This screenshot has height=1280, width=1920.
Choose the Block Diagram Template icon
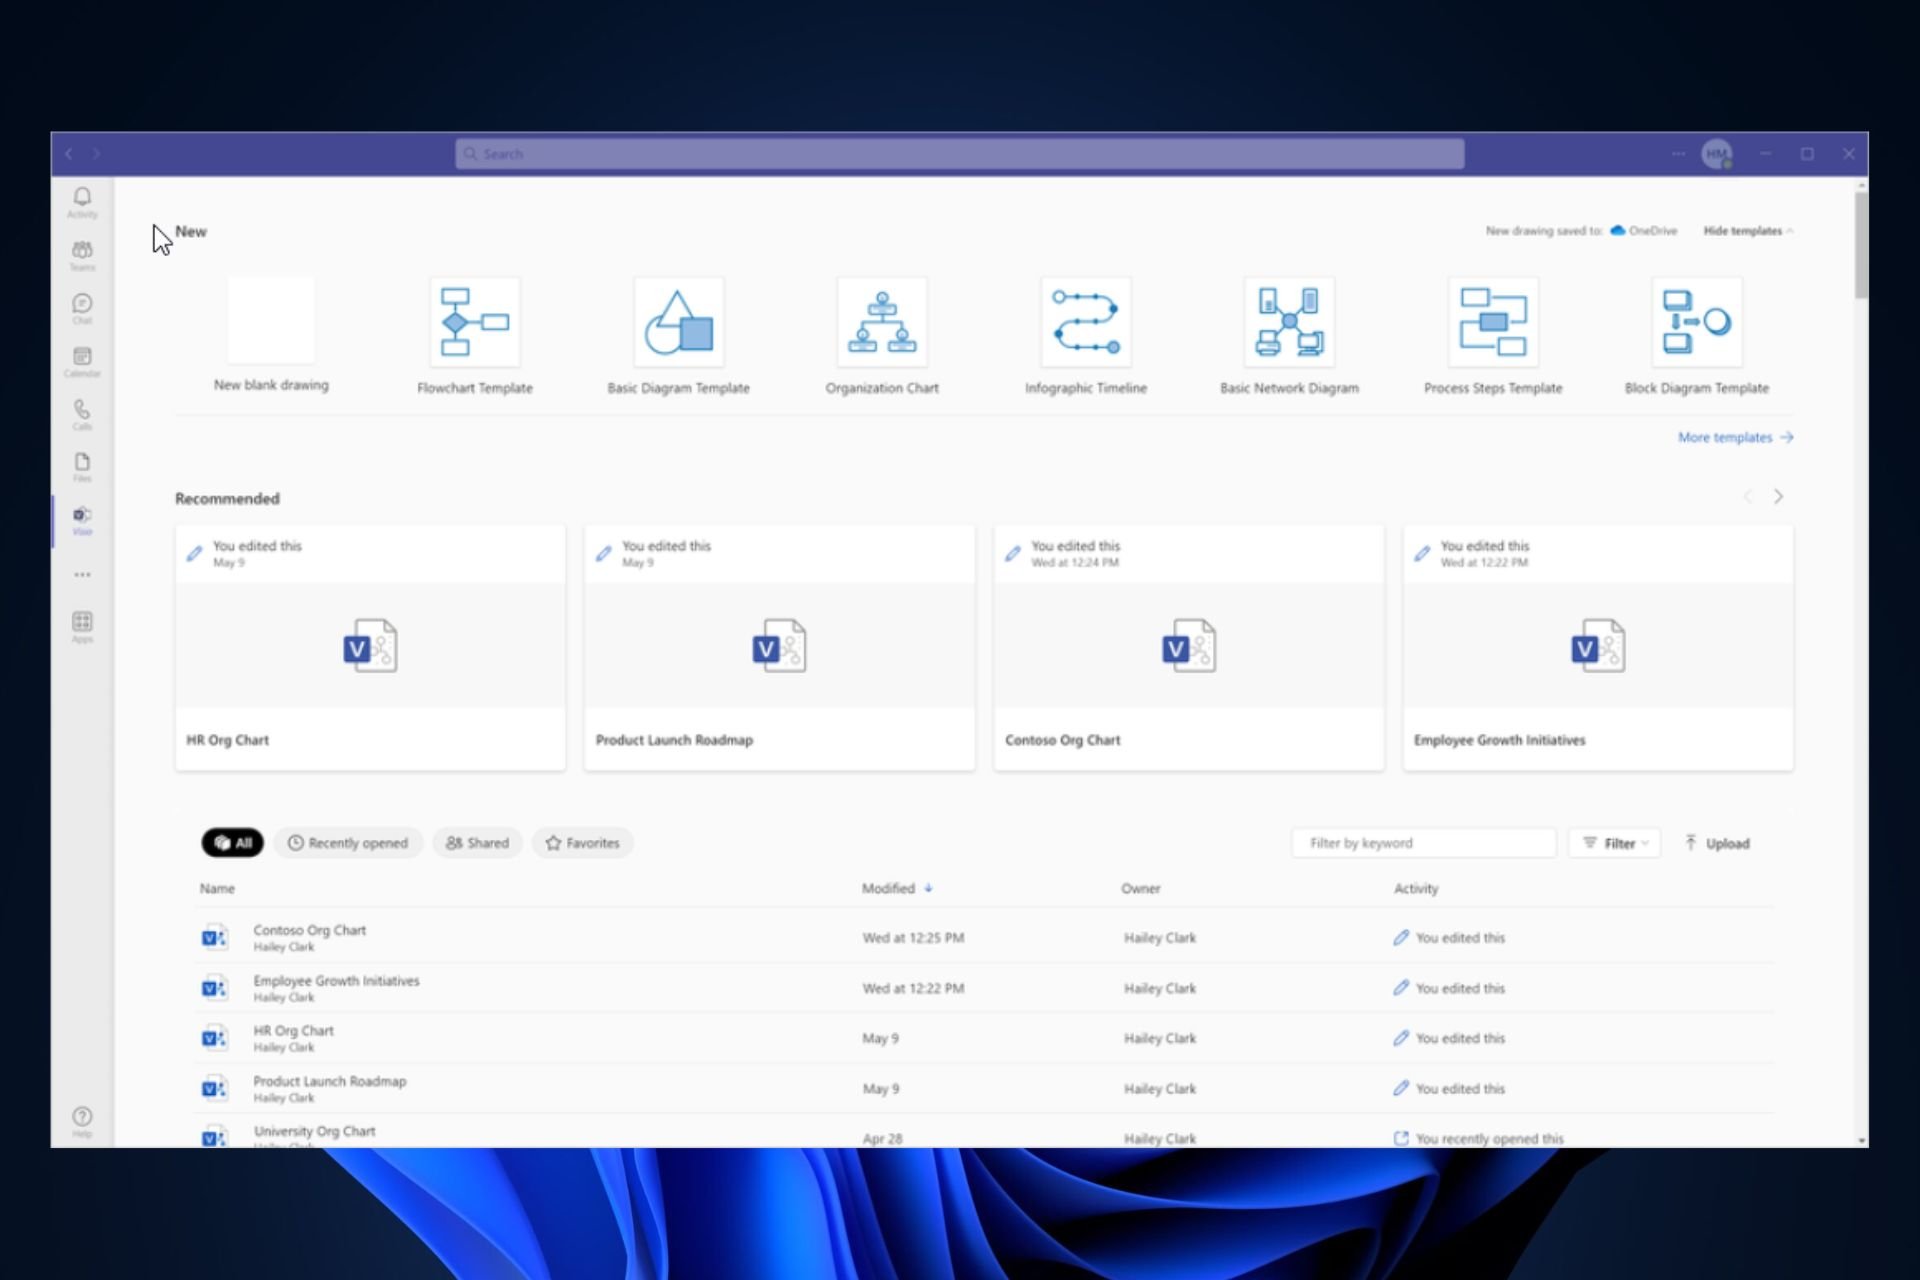tap(1697, 322)
